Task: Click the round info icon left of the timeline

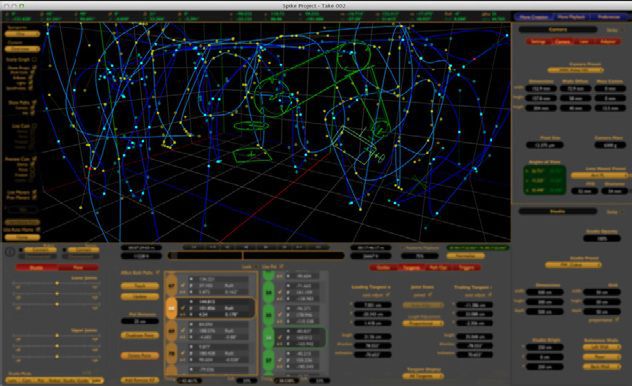Action: tap(10, 253)
